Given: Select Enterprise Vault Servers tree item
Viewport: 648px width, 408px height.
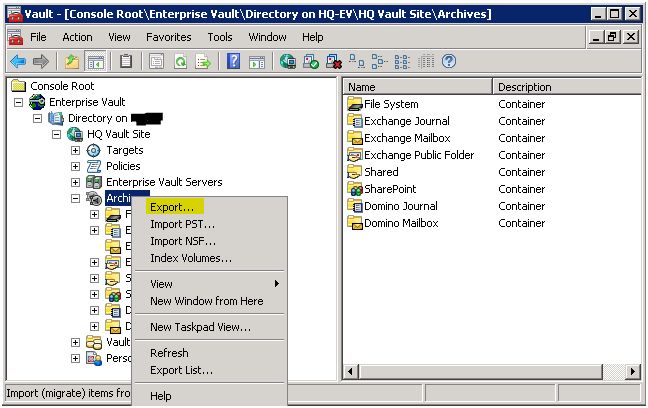Looking at the screenshot, I should [164, 182].
